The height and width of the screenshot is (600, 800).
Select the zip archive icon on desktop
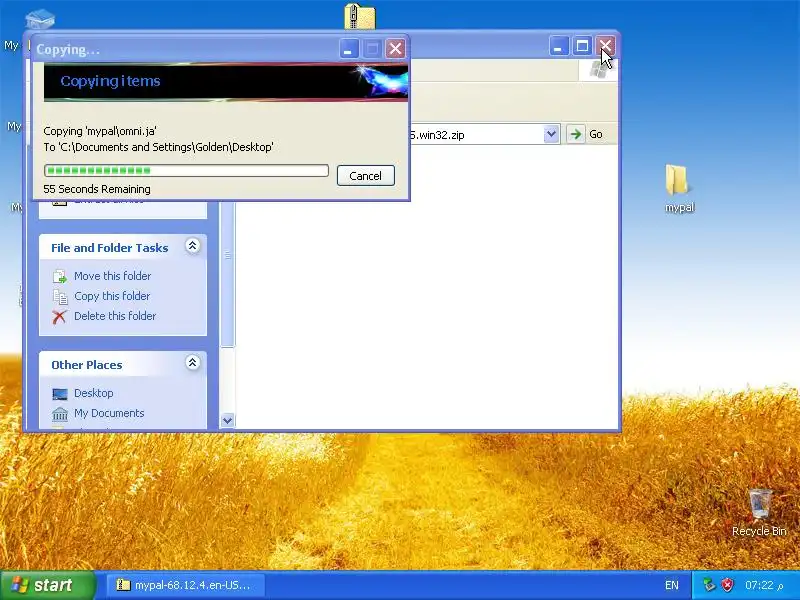click(360, 15)
